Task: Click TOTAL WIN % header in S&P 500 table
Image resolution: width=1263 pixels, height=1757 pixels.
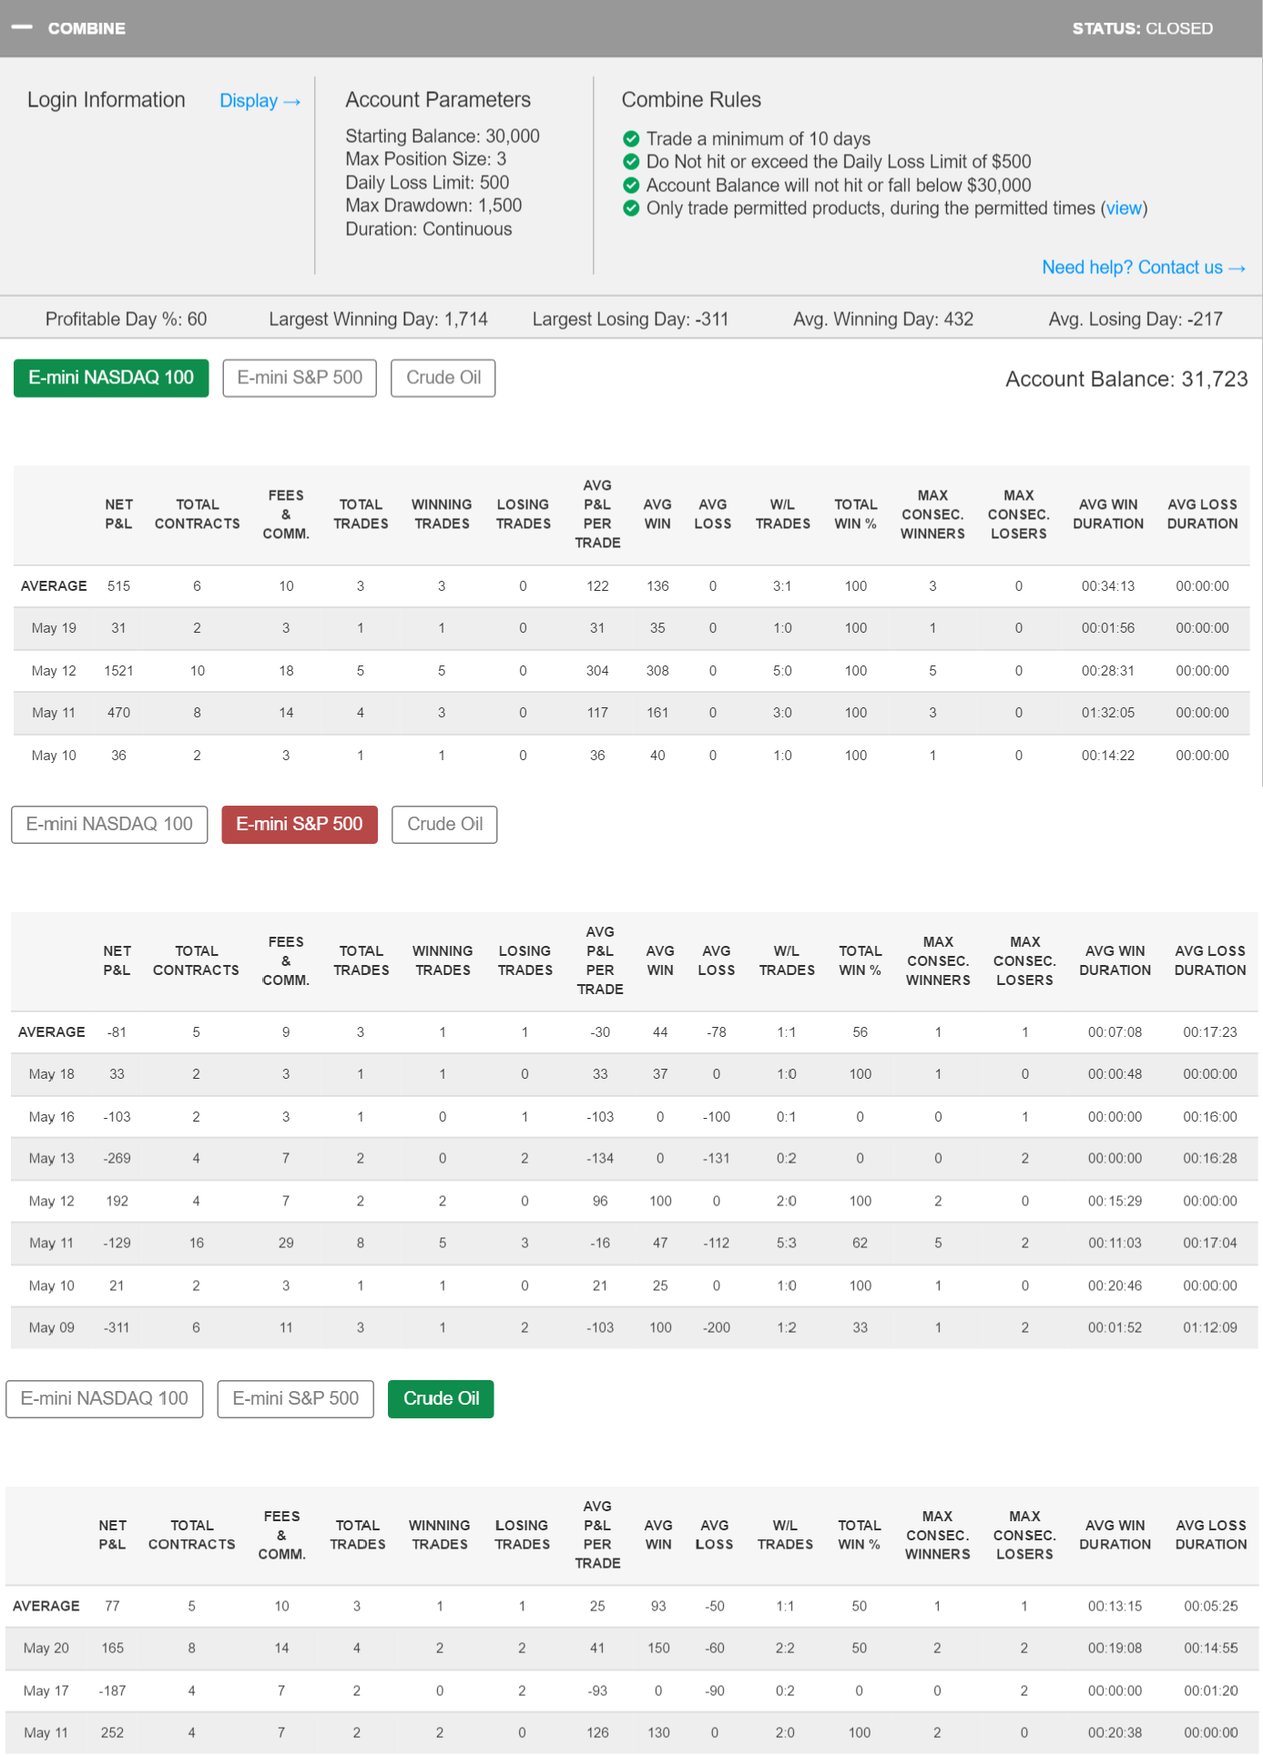Action: pyautogui.click(x=860, y=961)
